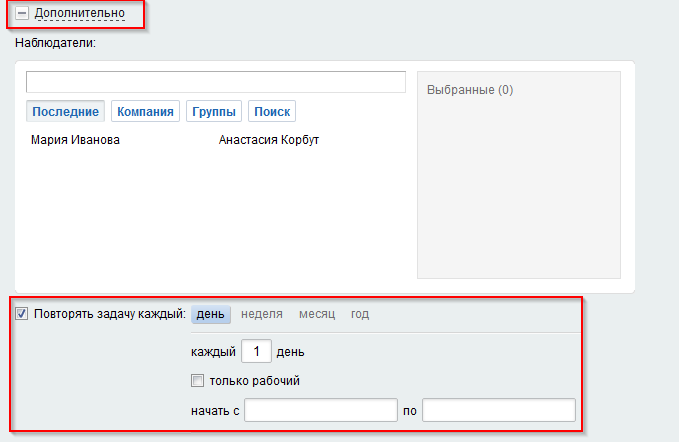The height and width of the screenshot is (442, 679).
Task: Open the Группы tab
Action: [x=214, y=112]
